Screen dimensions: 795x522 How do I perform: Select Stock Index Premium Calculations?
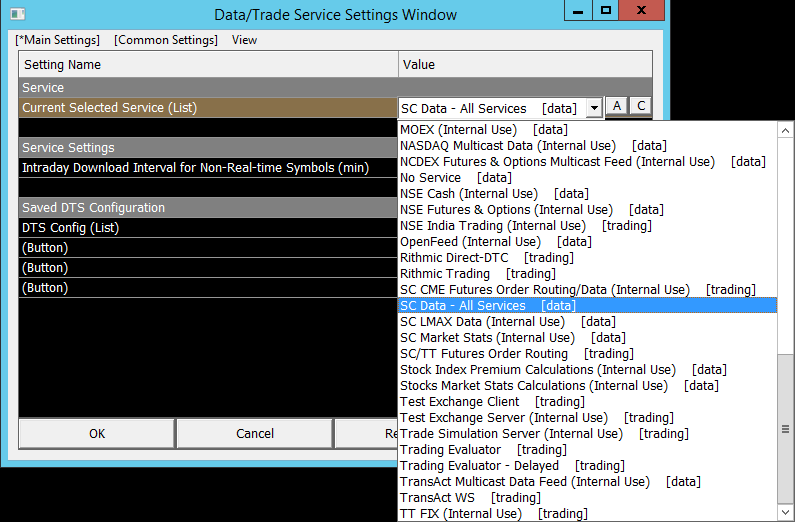(588, 369)
